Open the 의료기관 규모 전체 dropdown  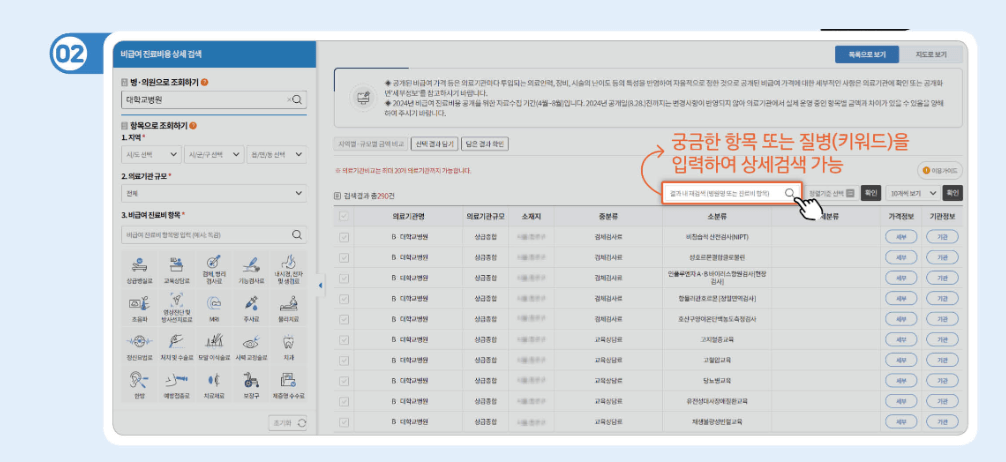pyautogui.click(x=214, y=193)
